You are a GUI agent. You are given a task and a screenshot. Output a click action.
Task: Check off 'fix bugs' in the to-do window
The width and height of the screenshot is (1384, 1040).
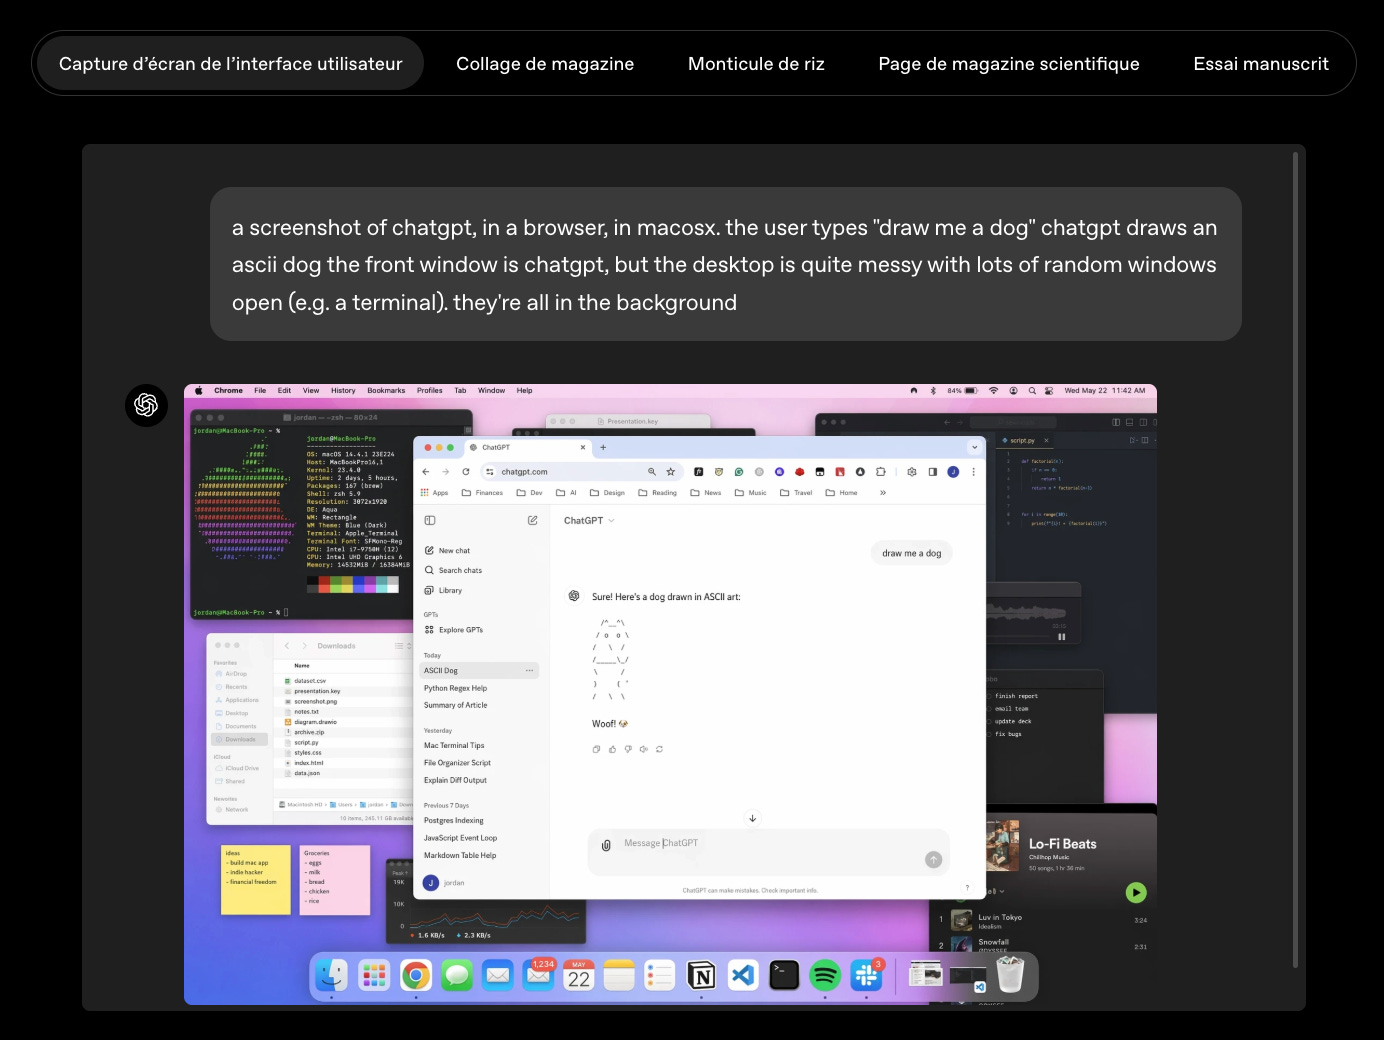(x=989, y=735)
